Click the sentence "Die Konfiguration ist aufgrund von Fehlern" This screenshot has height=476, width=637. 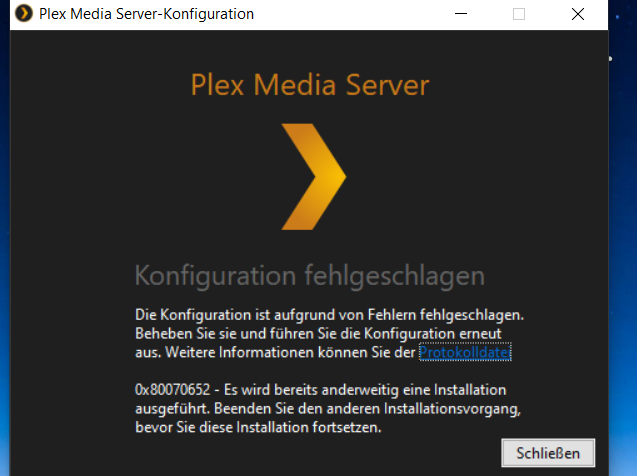[x=276, y=315]
